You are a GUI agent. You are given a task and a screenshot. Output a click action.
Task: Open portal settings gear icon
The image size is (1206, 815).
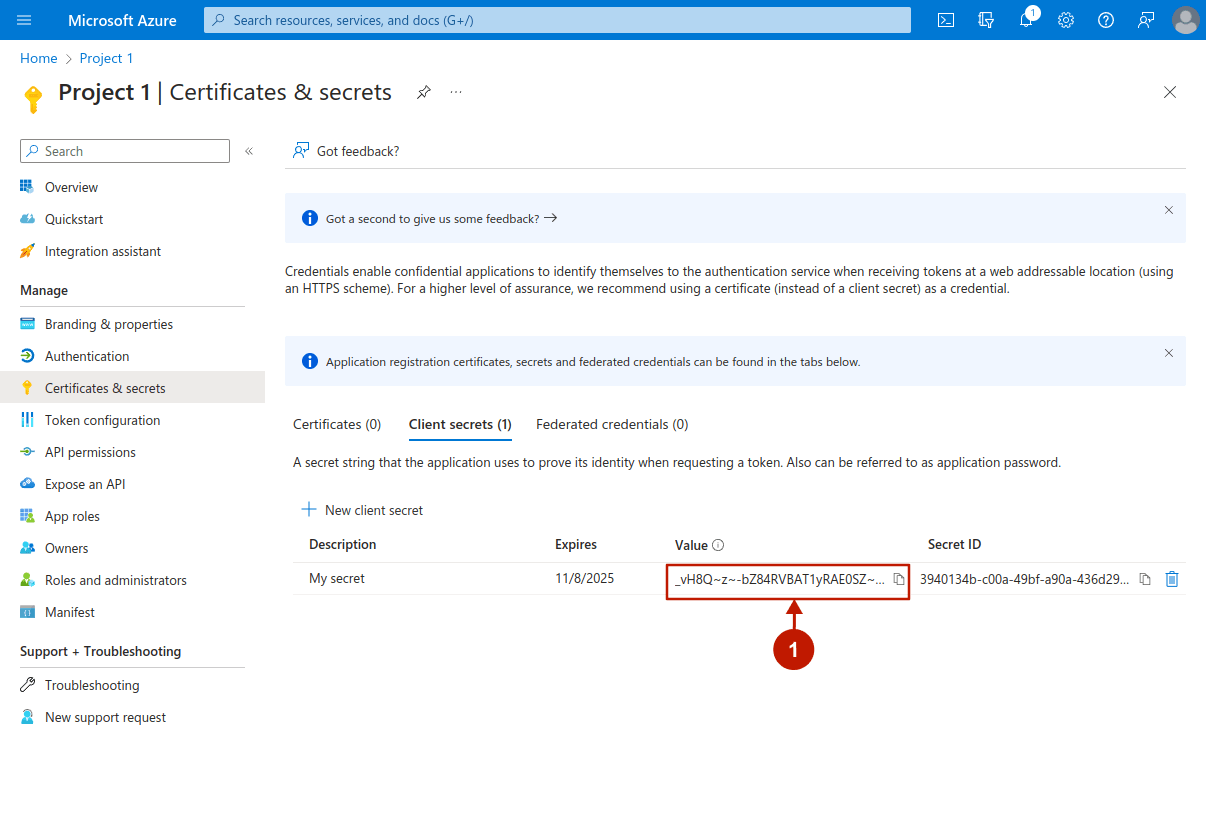[1066, 20]
